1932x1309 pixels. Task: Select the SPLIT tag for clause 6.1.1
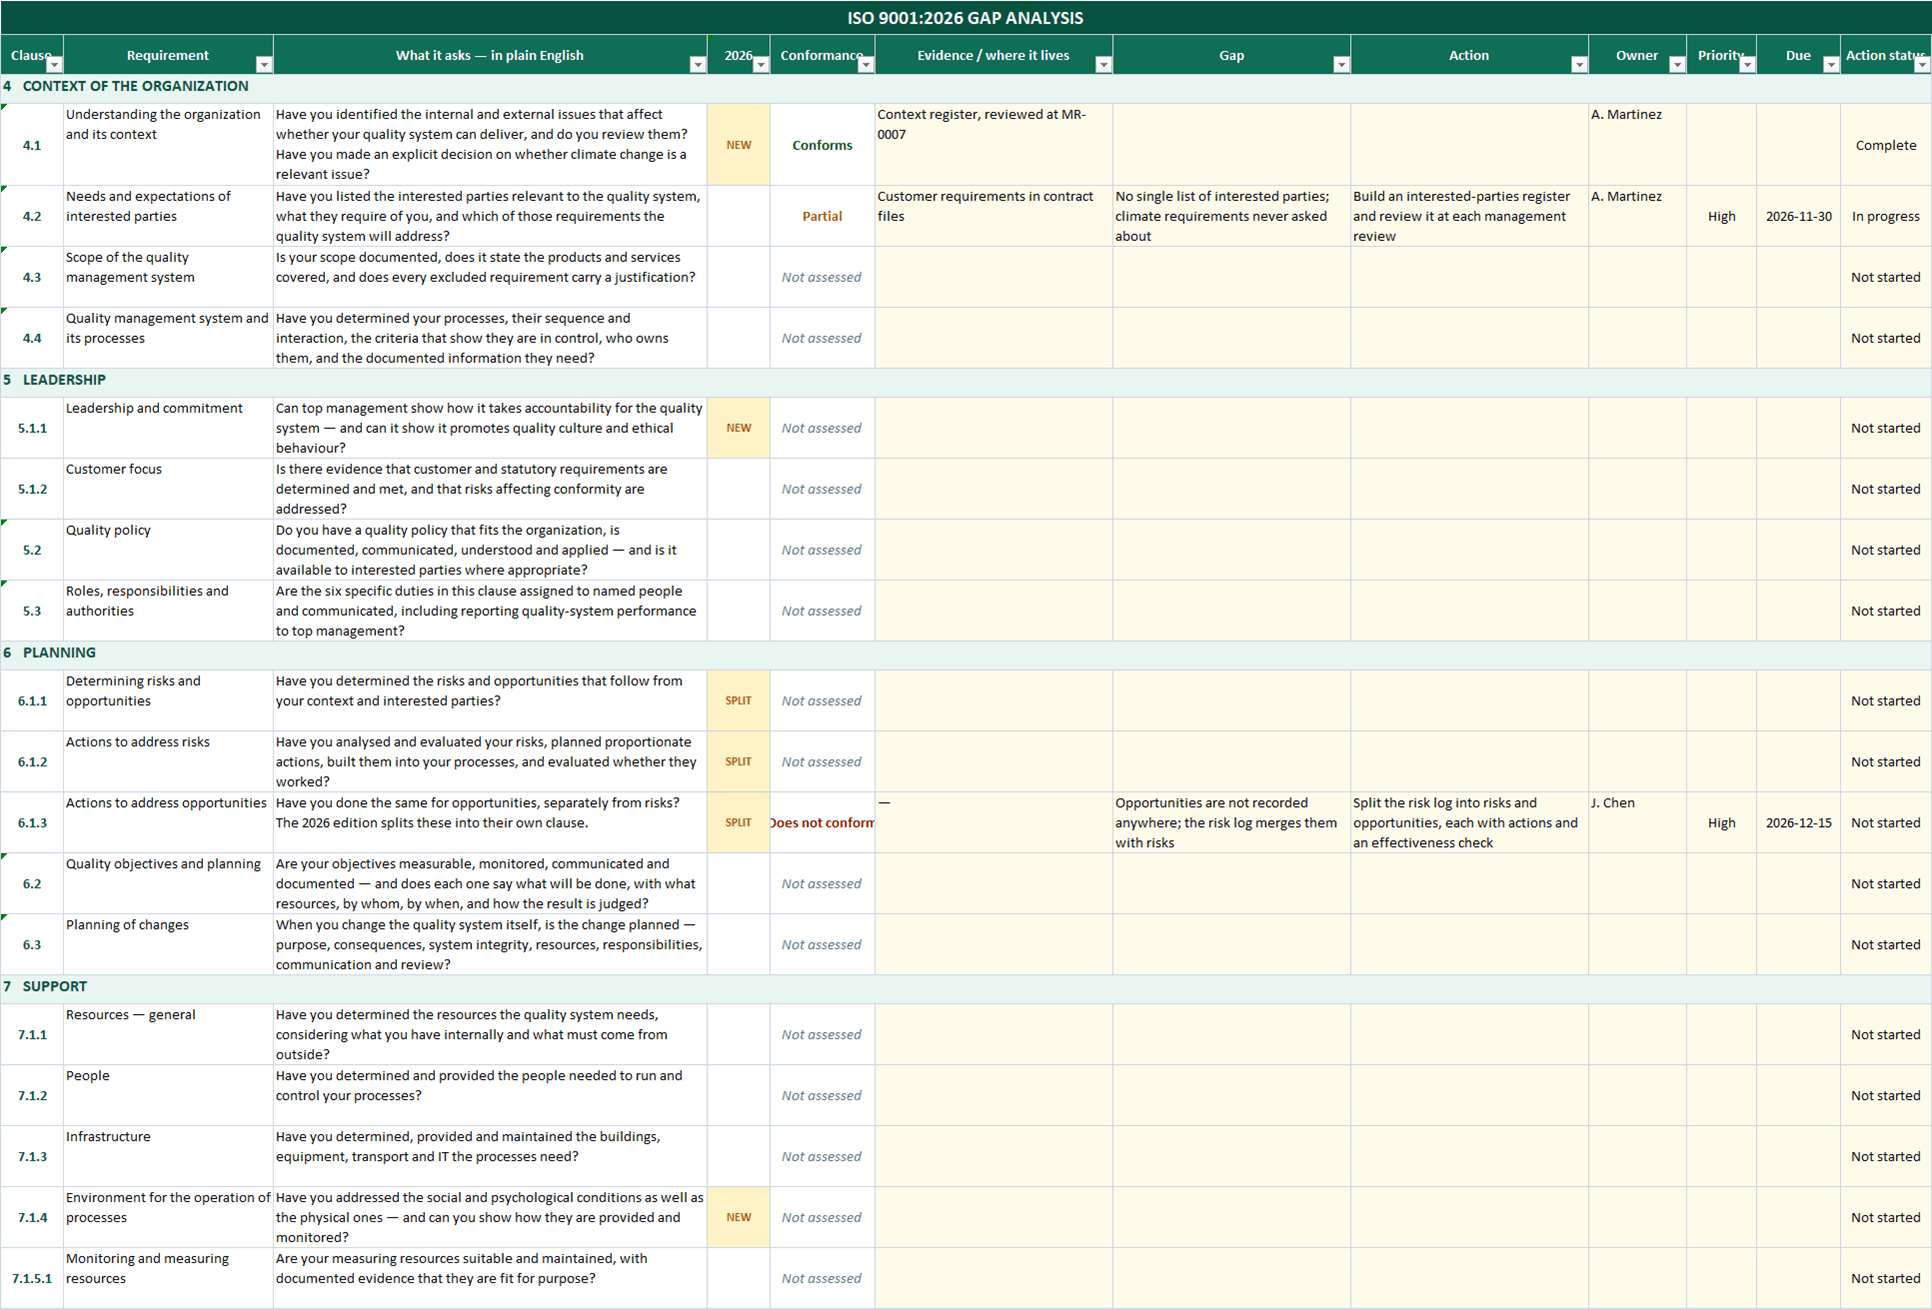pos(739,701)
